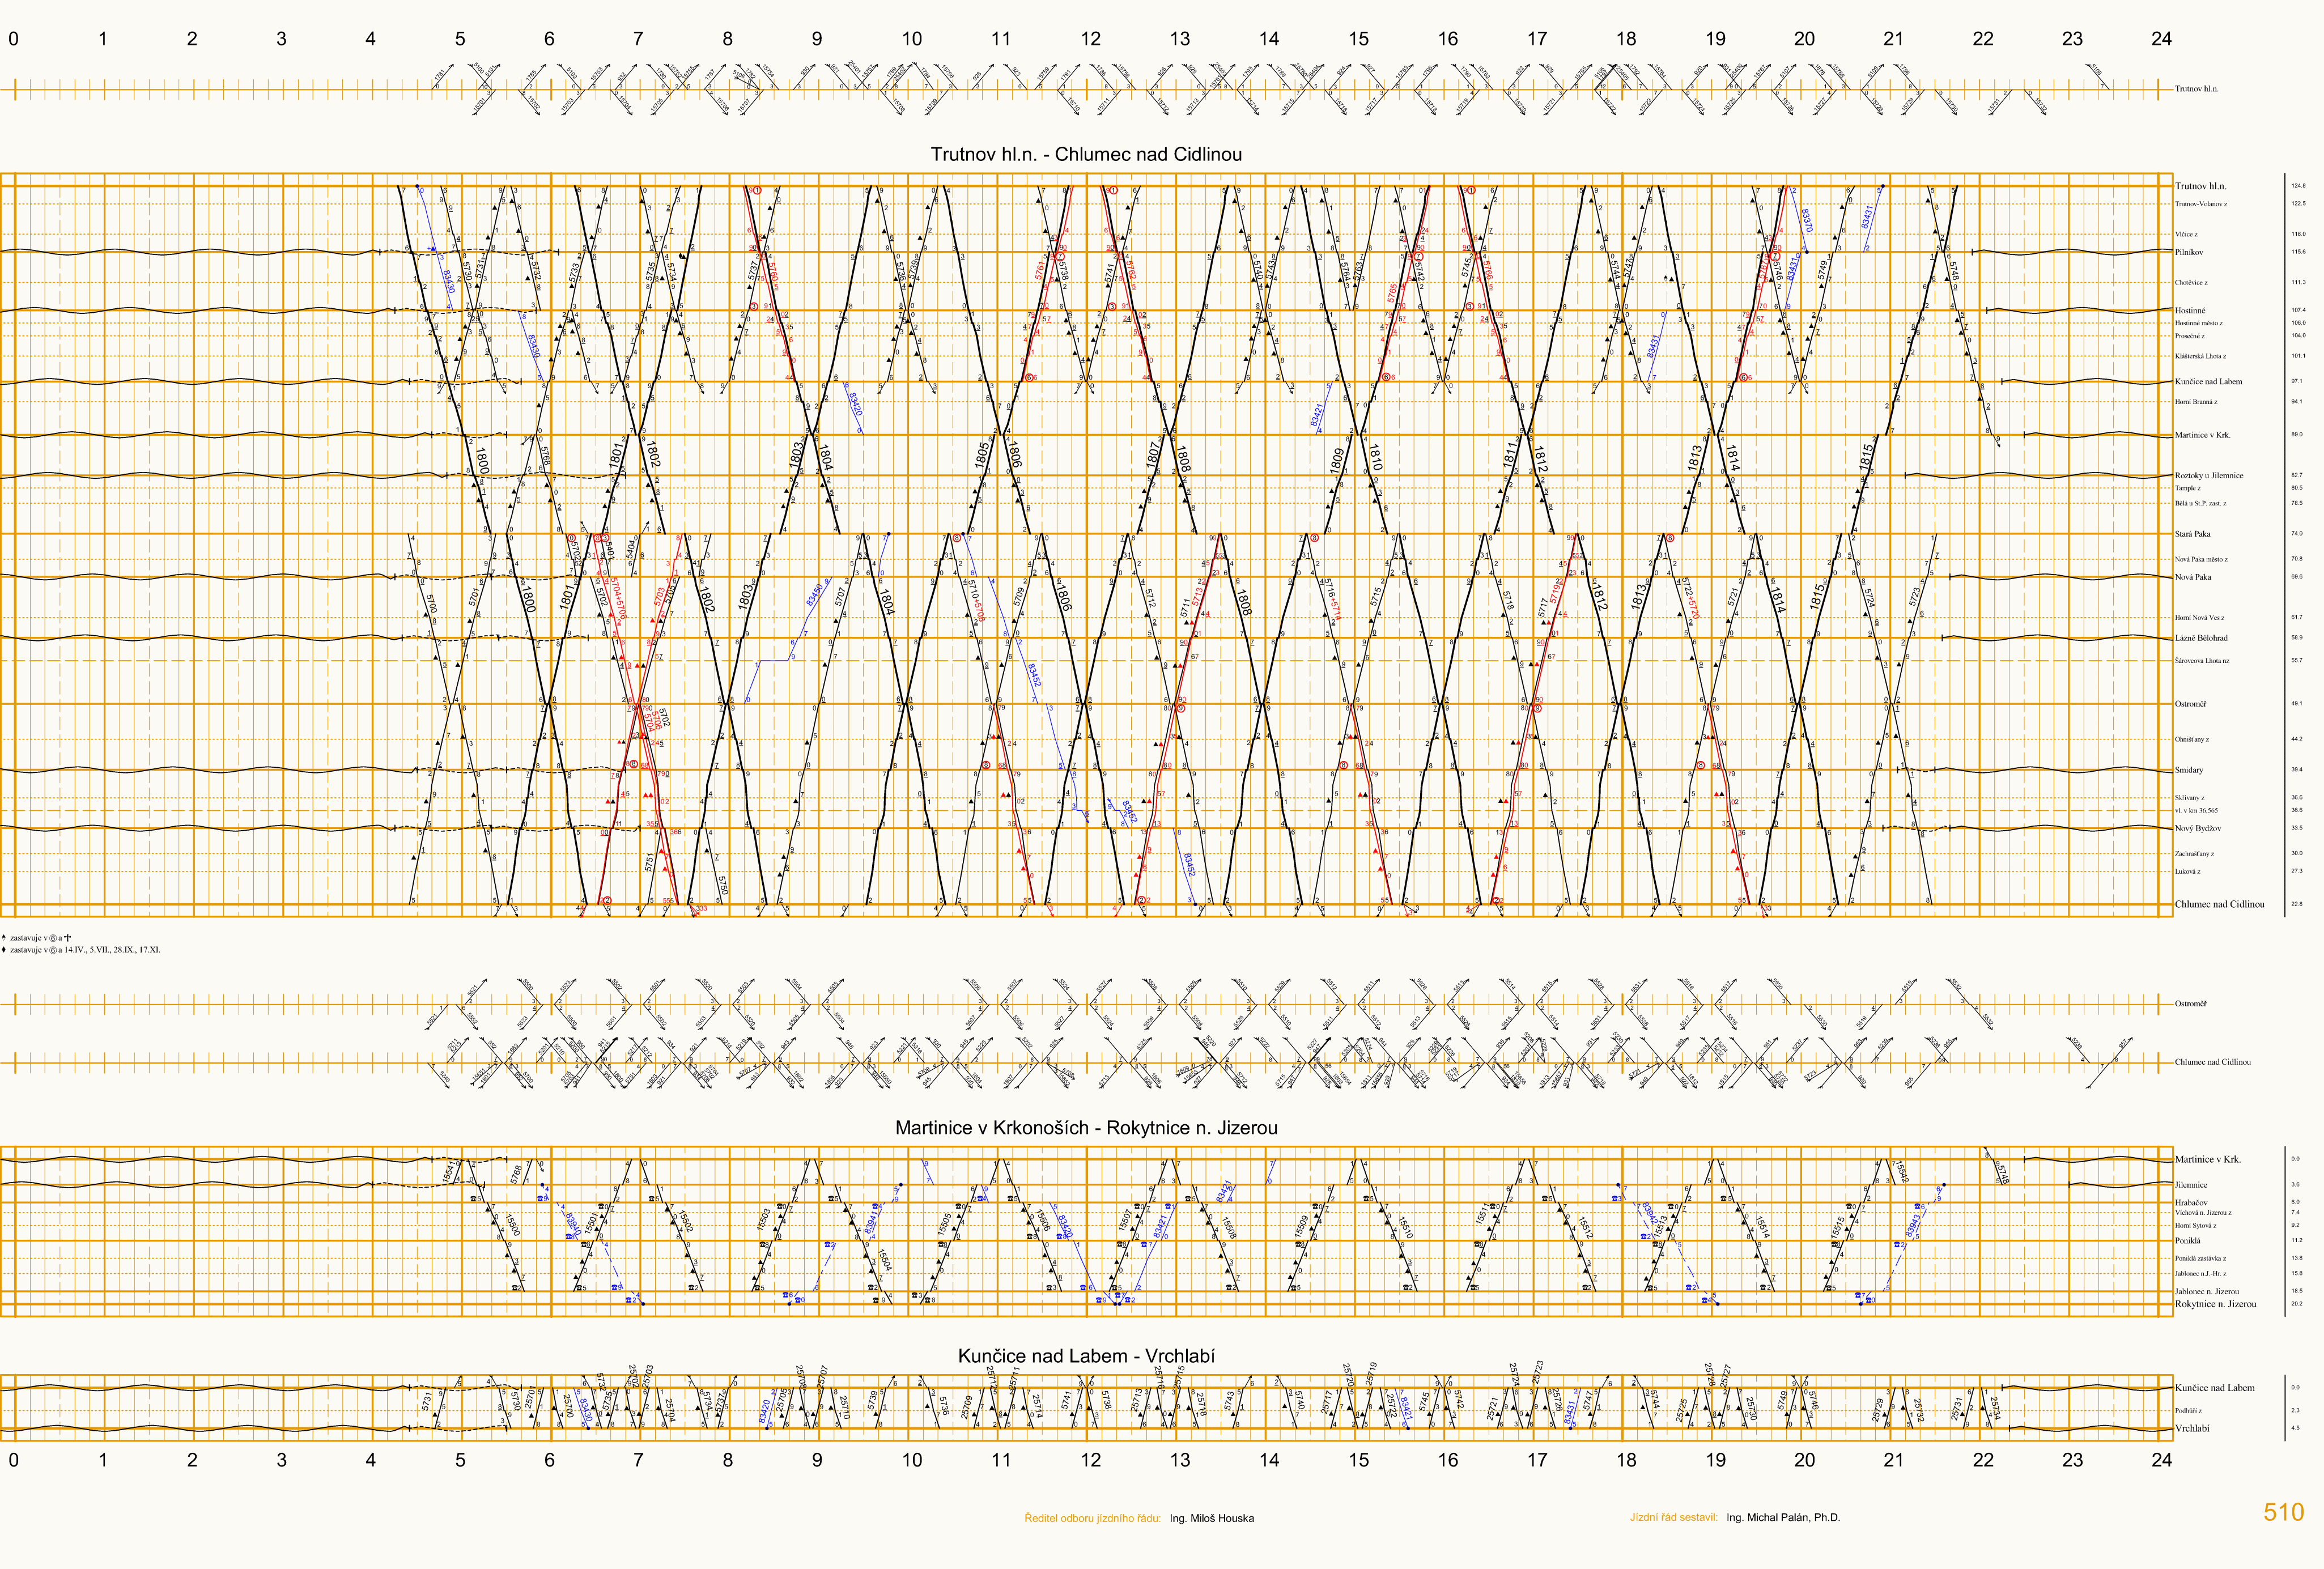Screen dimensions: 2324x1569
Task: Select the 'Nový Bydžov' station name
Action: pyautogui.click(x=2197, y=828)
